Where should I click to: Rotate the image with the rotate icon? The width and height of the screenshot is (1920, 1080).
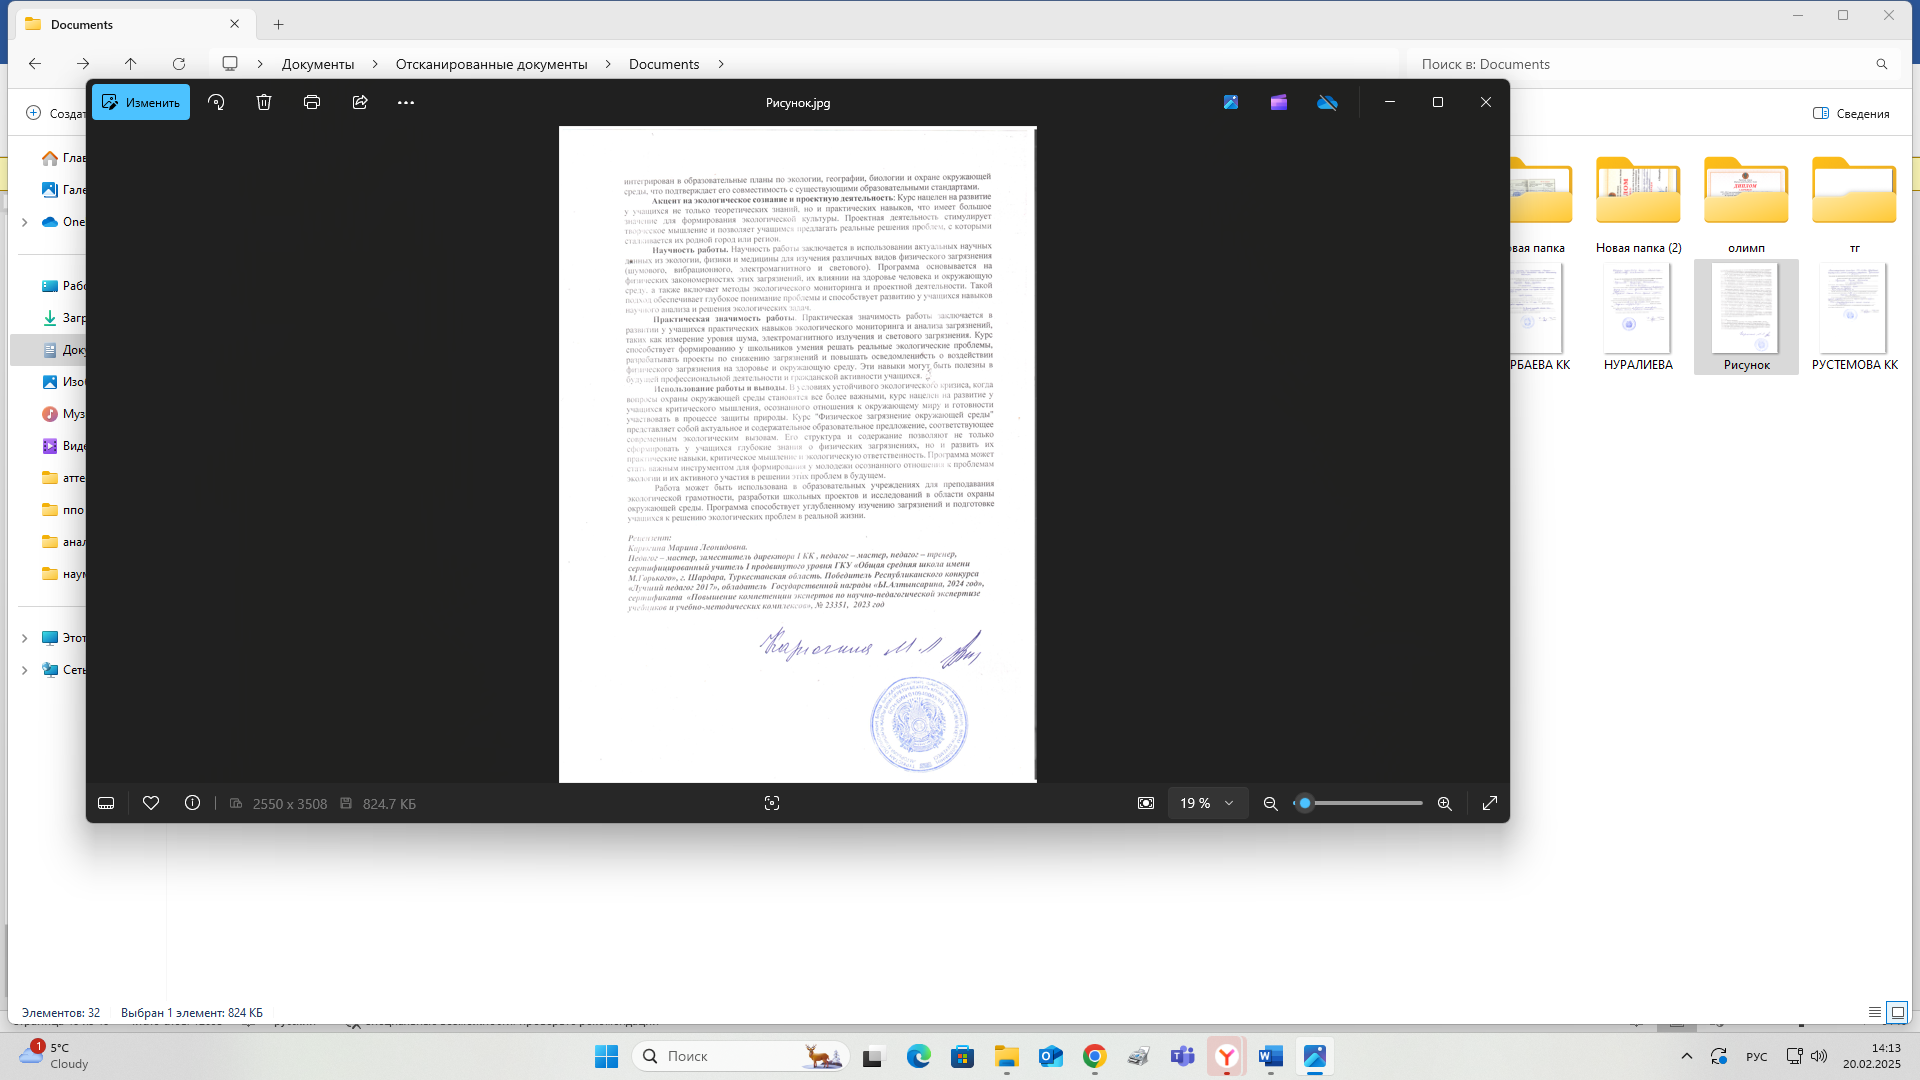(x=216, y=102)
